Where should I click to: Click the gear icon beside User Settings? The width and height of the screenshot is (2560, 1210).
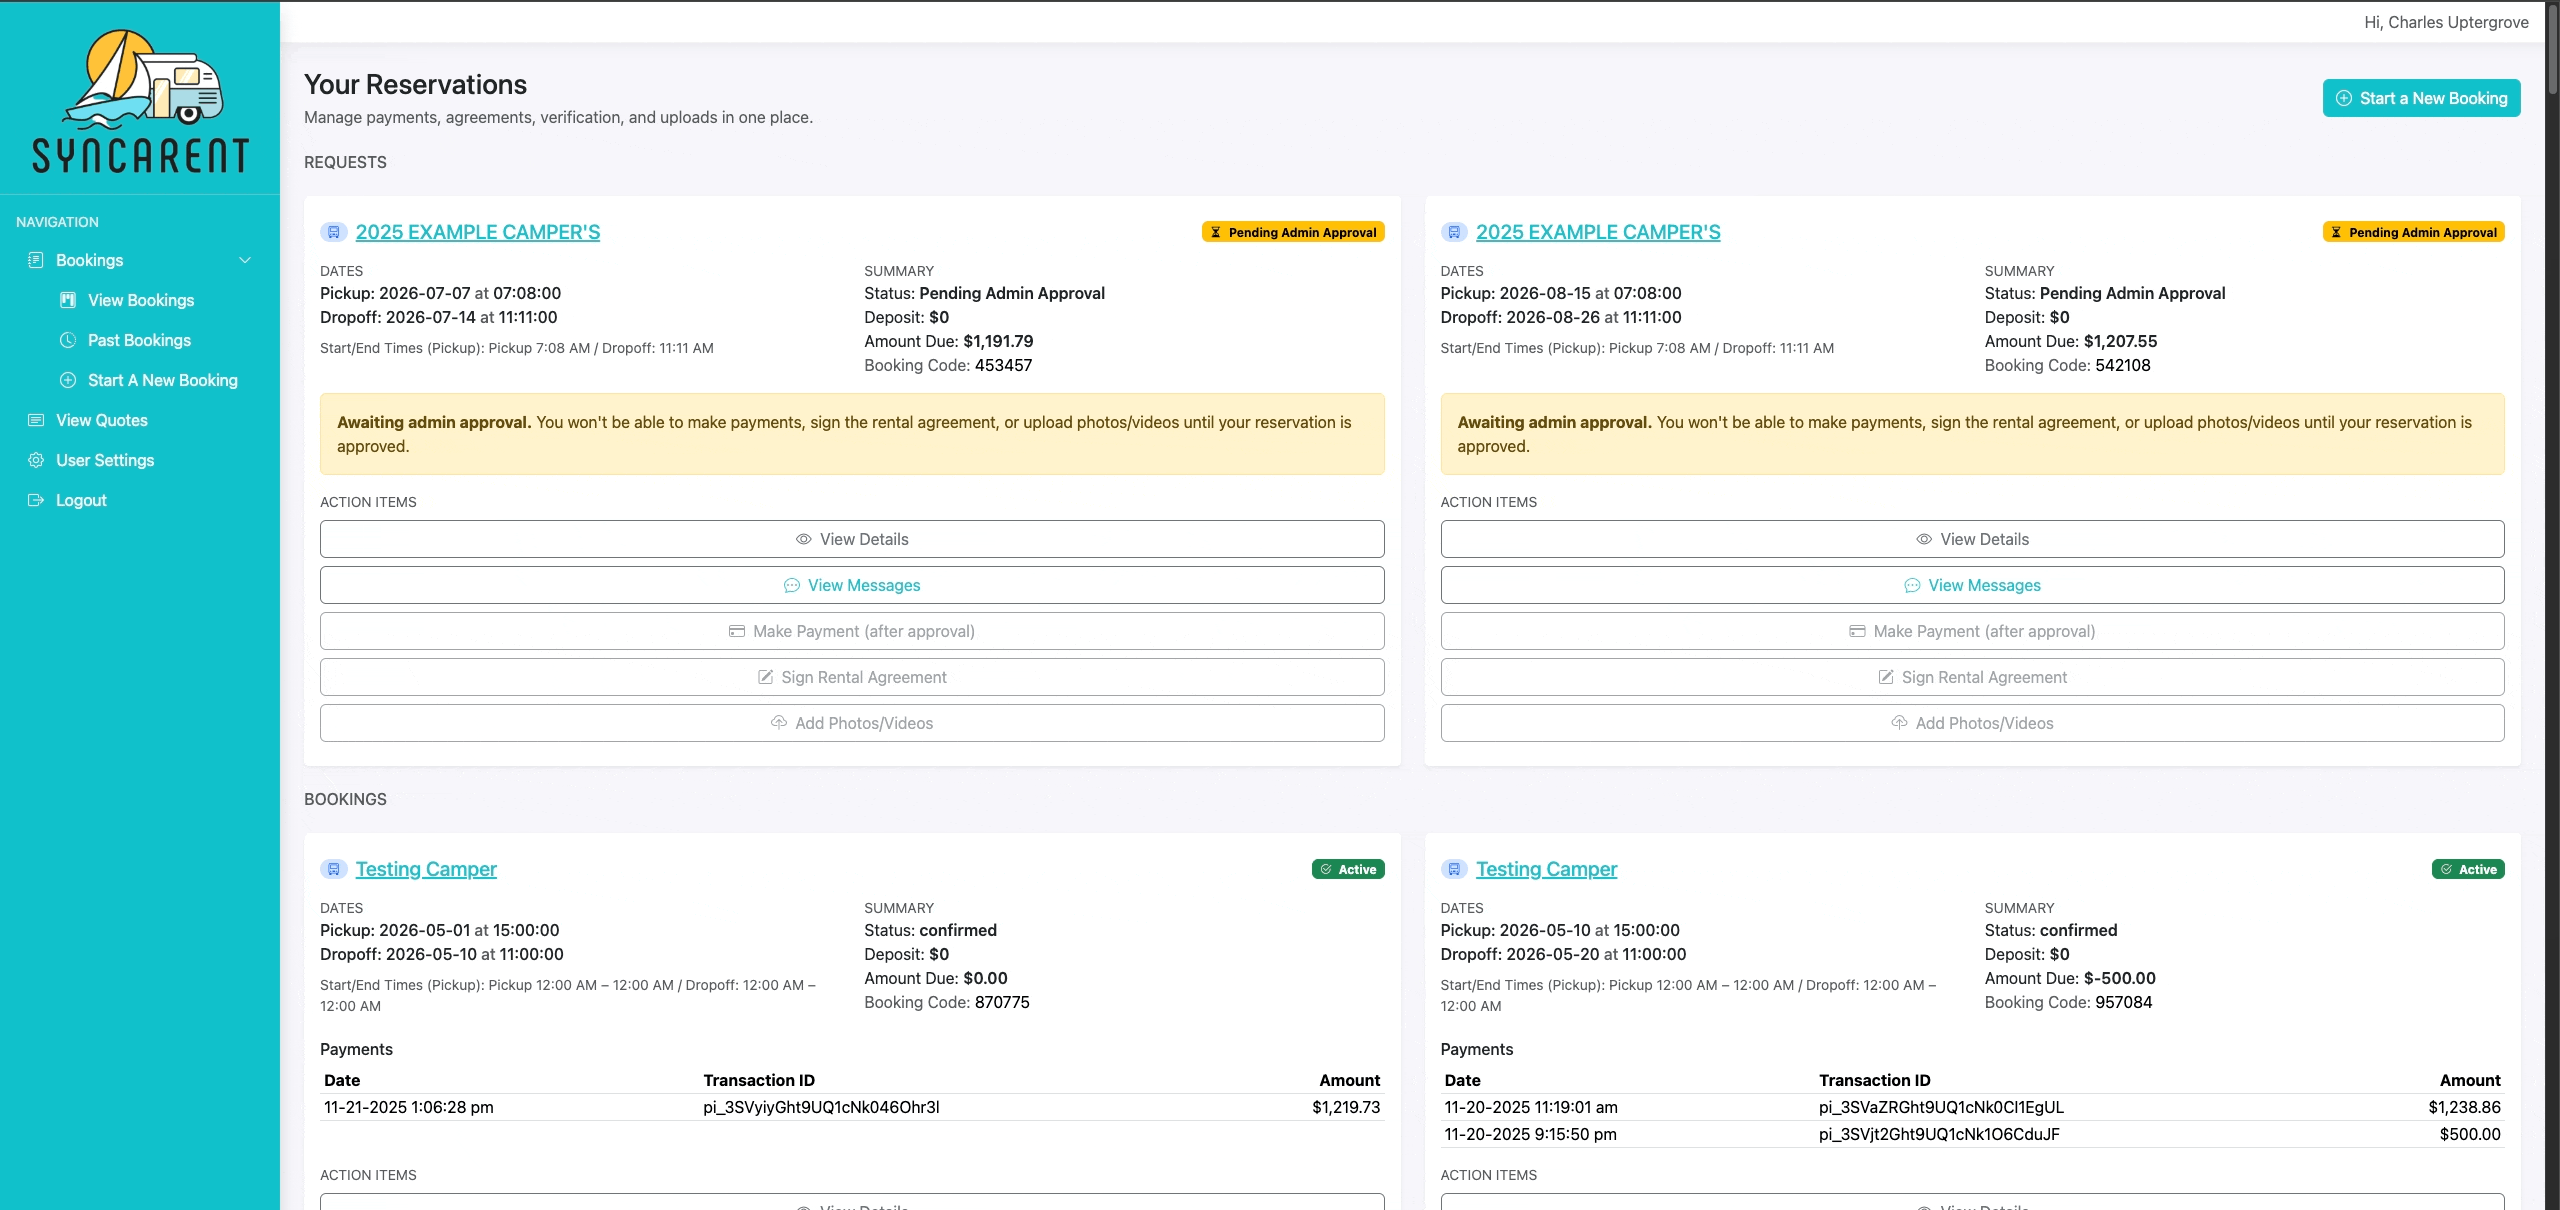click(36, 460)
